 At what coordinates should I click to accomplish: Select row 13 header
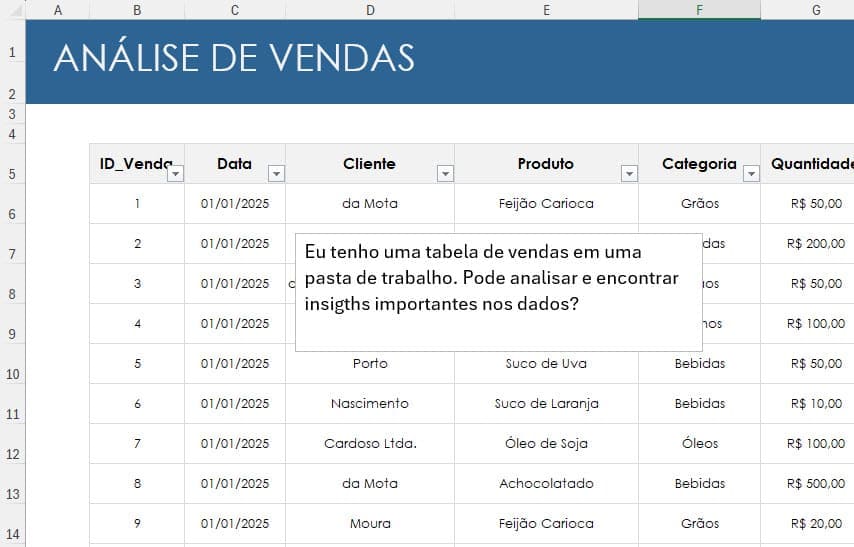[x=12, y=494]
